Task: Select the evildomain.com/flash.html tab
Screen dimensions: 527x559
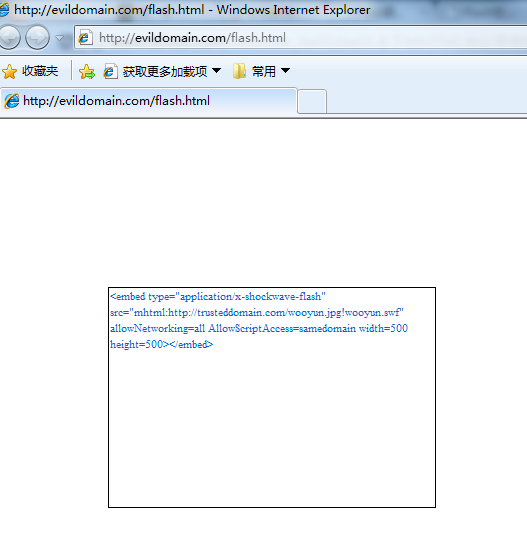Action: pos(148,101)
